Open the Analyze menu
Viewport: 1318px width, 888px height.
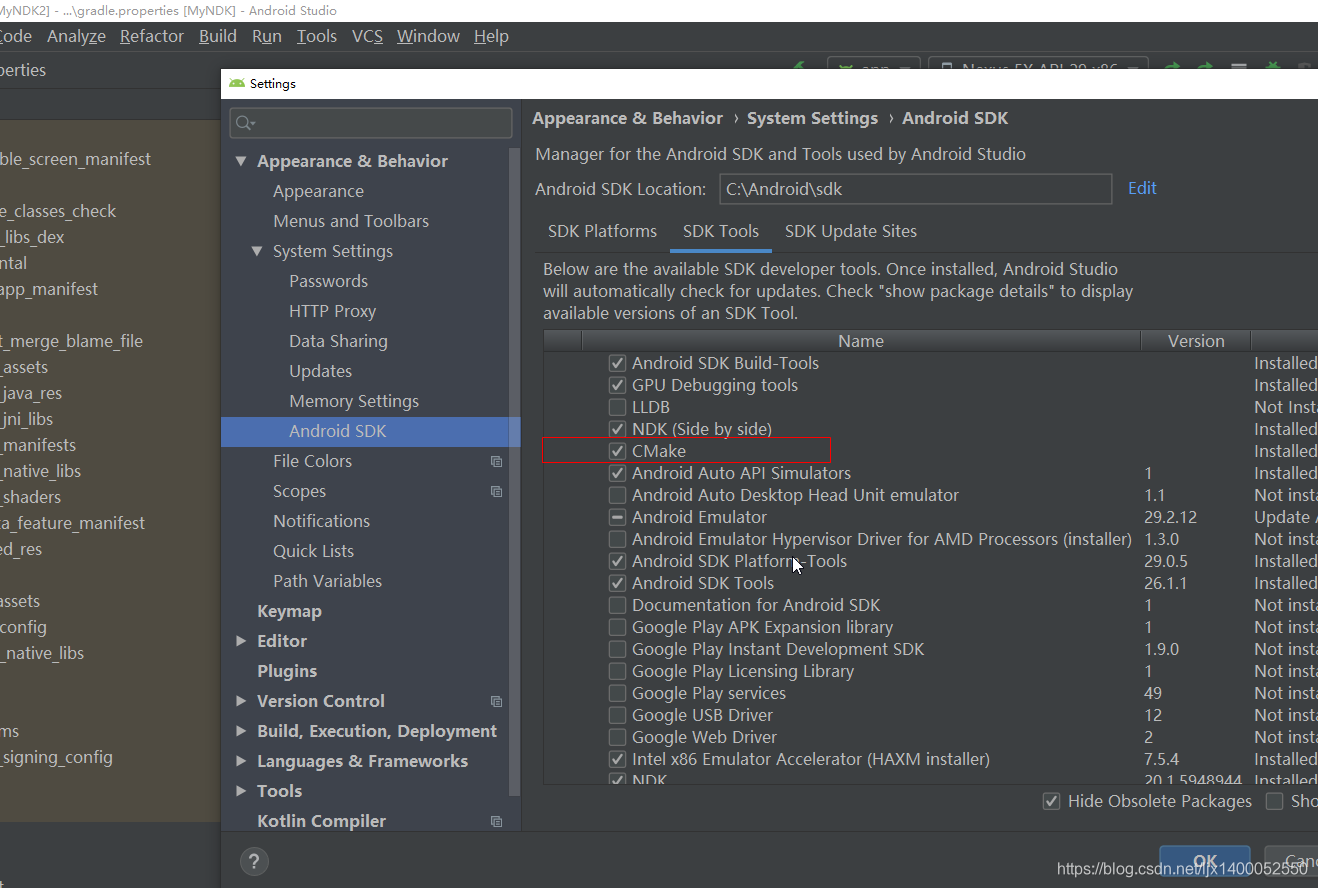[x=76, y=36]
